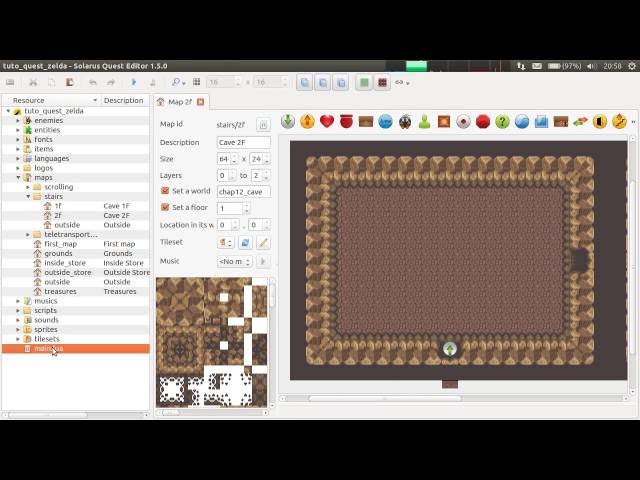The height and width of the screenshot is (480, 640).
Task: Select the blue Crystal orb tool
Action: (522, 122)
